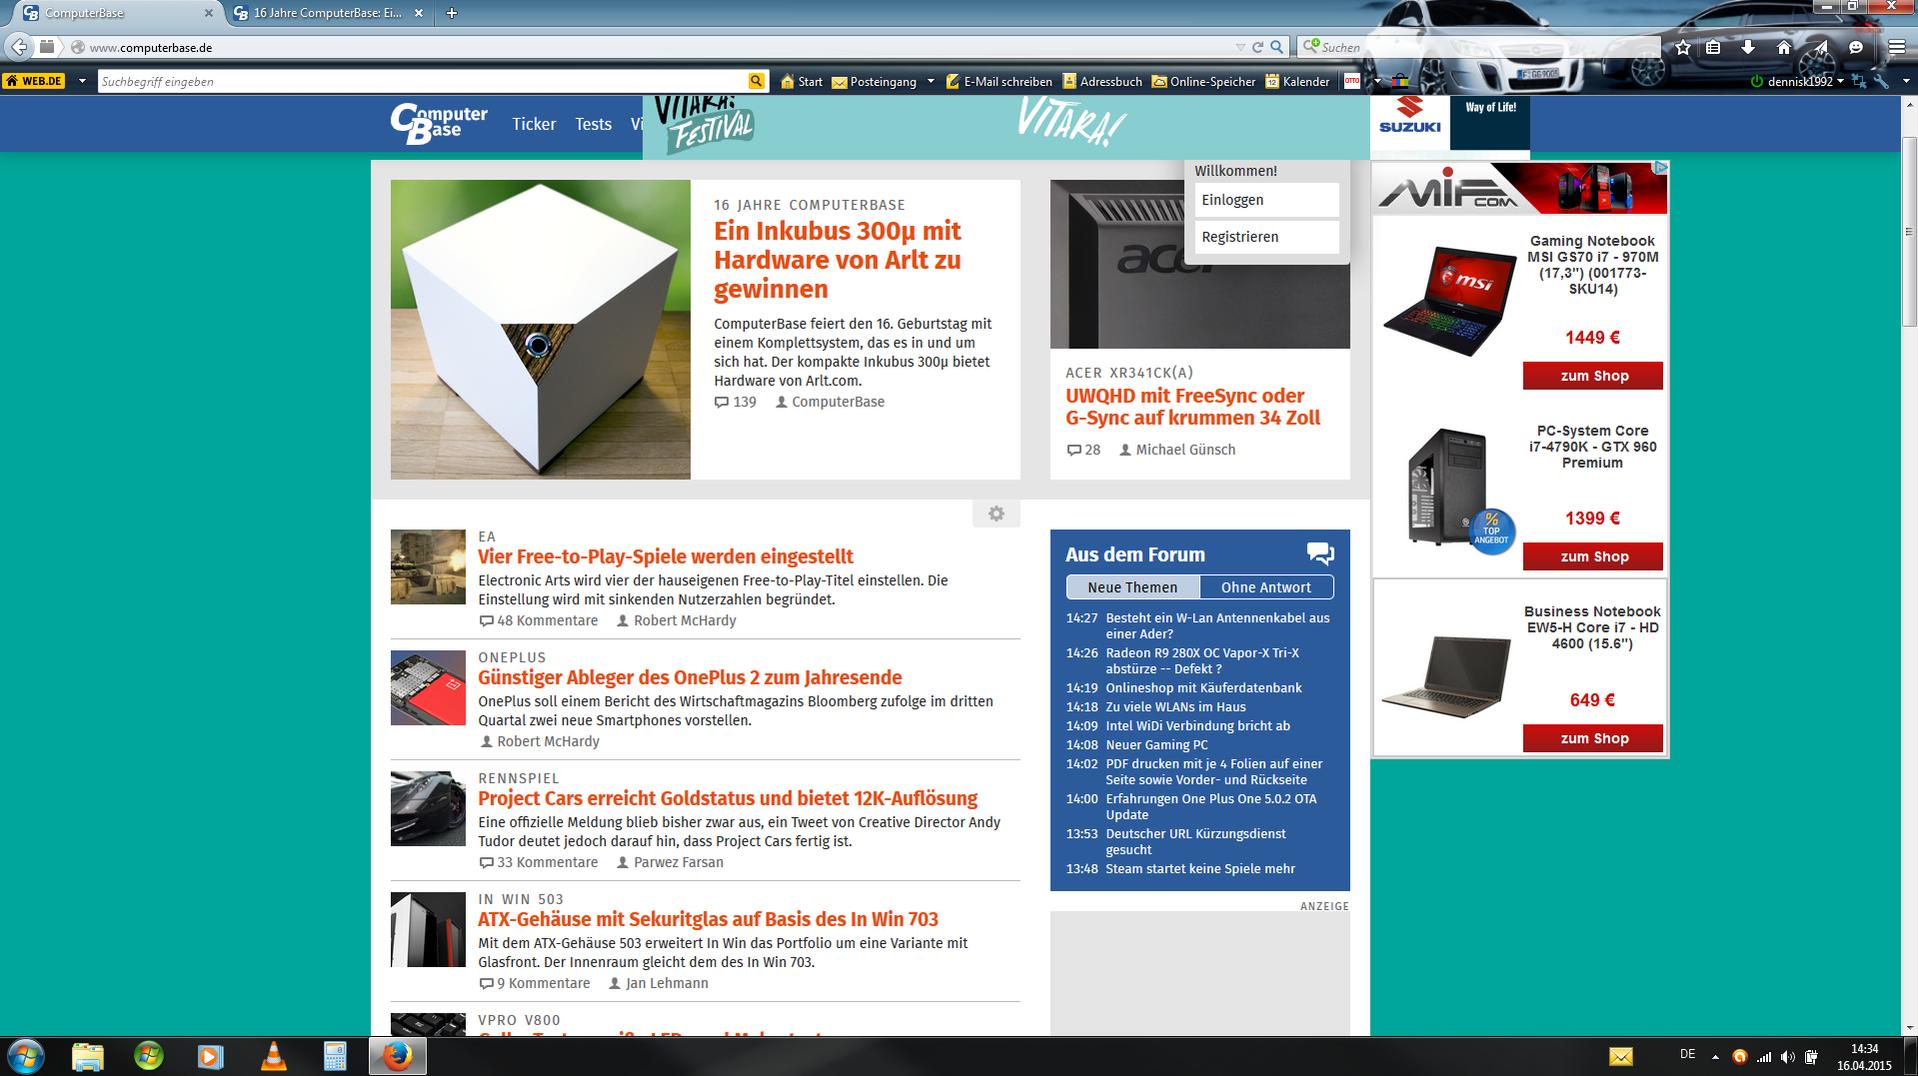Open WEB.DE toolbar wrench settings
Viewport: 1918px width, 1076px height.
[1881, 81]
